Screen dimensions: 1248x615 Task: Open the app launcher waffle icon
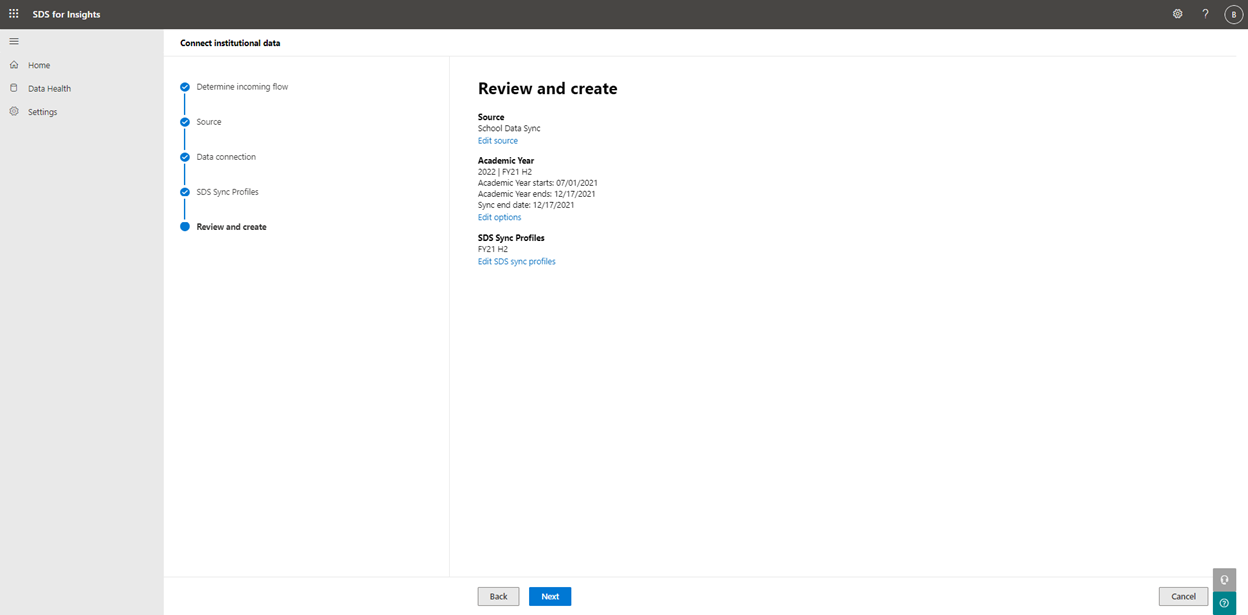(x=14, y=14)
